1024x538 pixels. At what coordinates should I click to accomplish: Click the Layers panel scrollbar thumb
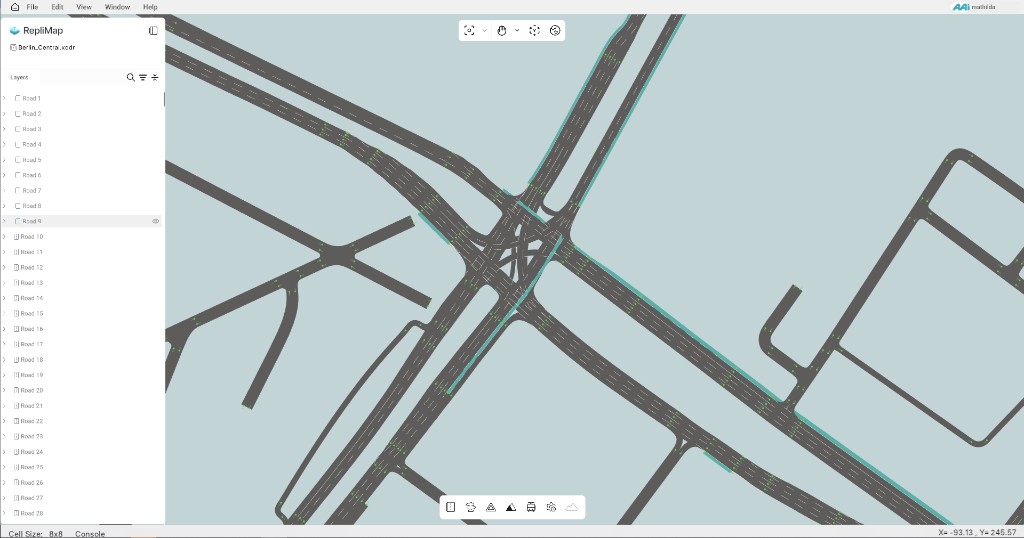click(164, 99)
